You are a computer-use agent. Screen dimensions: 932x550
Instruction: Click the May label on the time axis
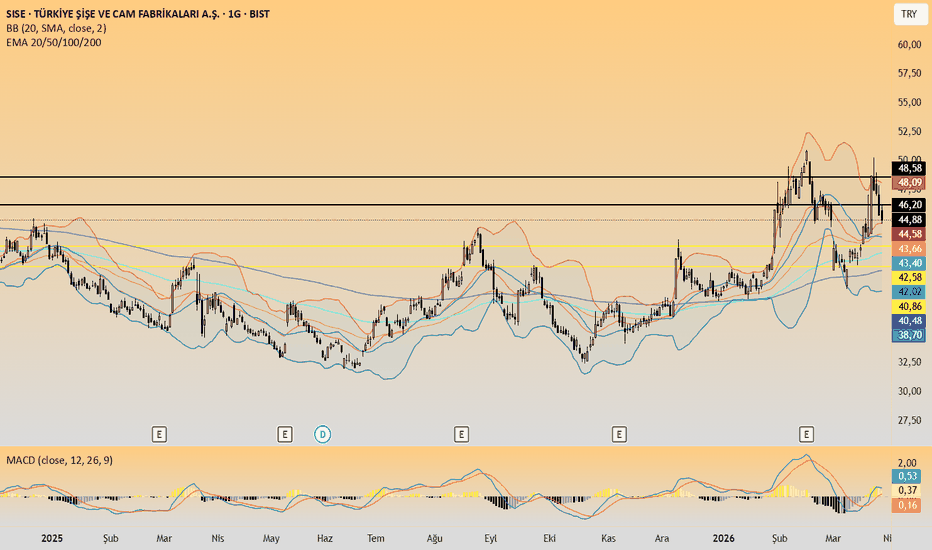271,538
